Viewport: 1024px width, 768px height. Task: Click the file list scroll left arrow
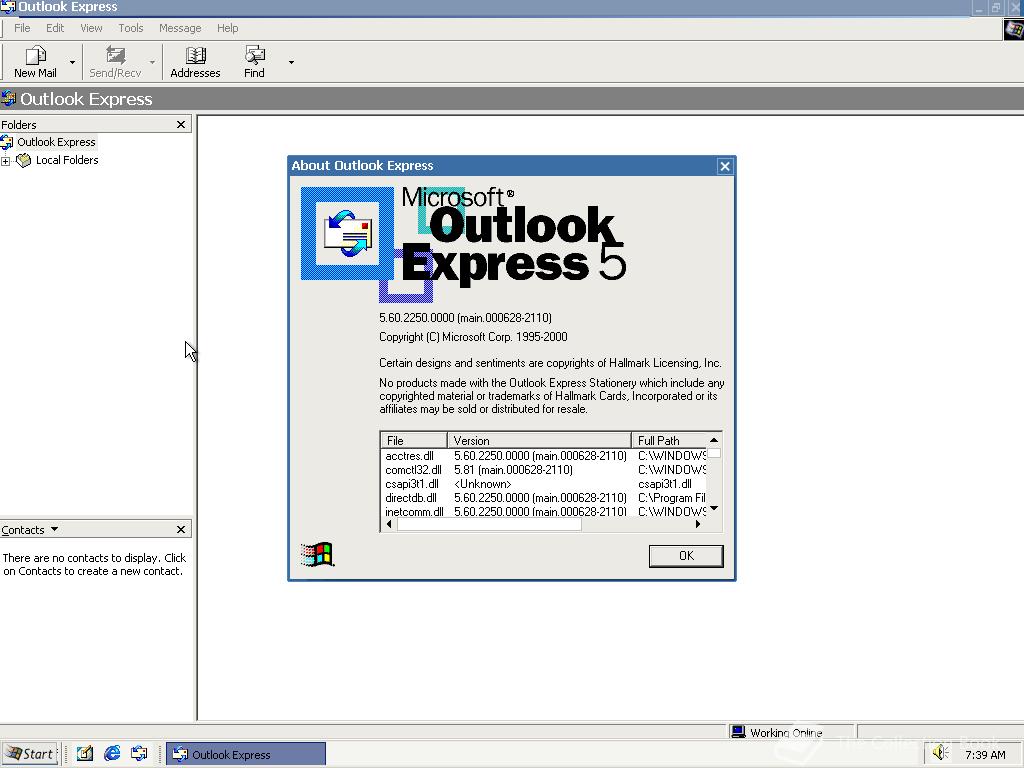pos(389,524)
